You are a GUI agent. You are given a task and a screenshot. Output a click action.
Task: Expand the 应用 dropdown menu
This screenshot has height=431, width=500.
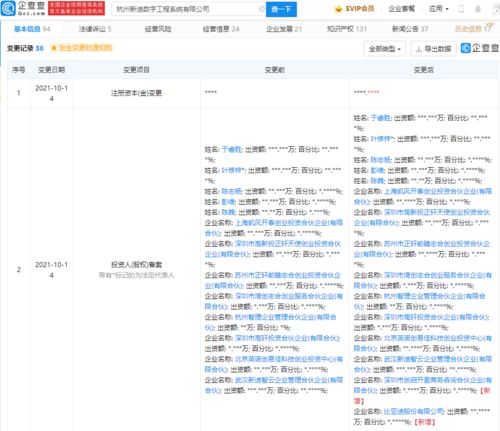point(439,9)
